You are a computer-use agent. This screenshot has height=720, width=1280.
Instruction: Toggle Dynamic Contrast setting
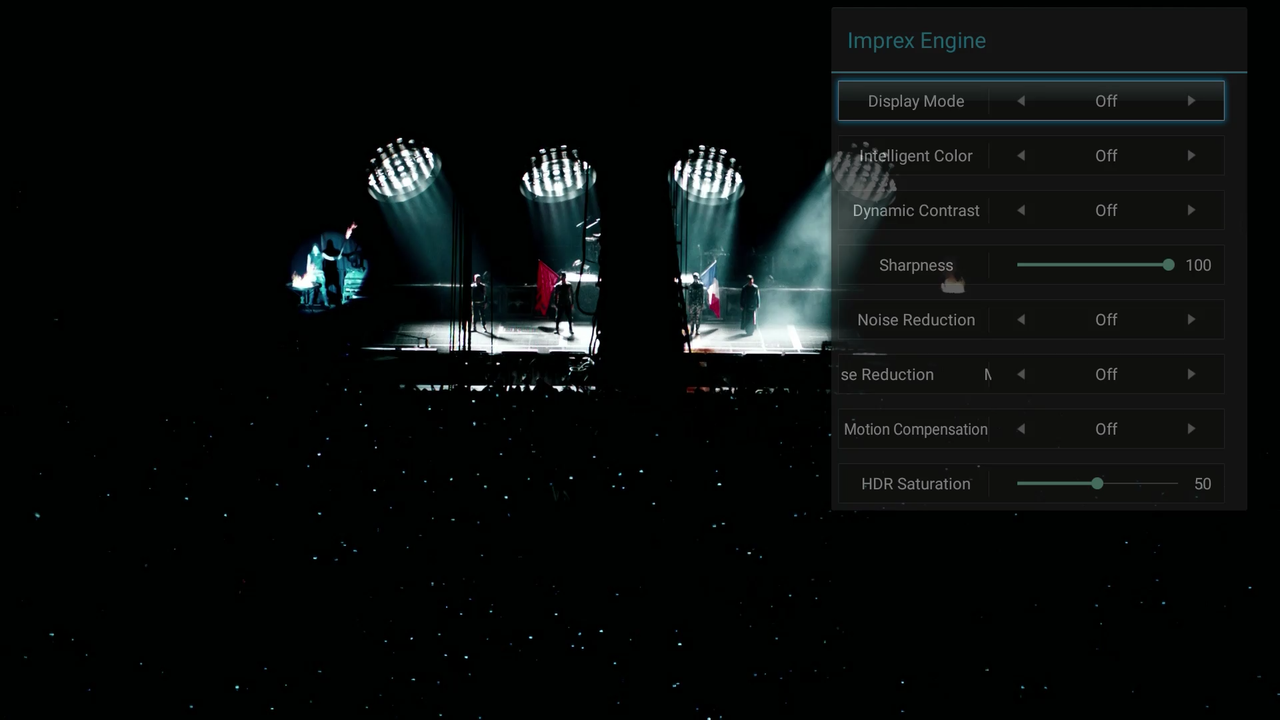click(x=1106, y=210)
